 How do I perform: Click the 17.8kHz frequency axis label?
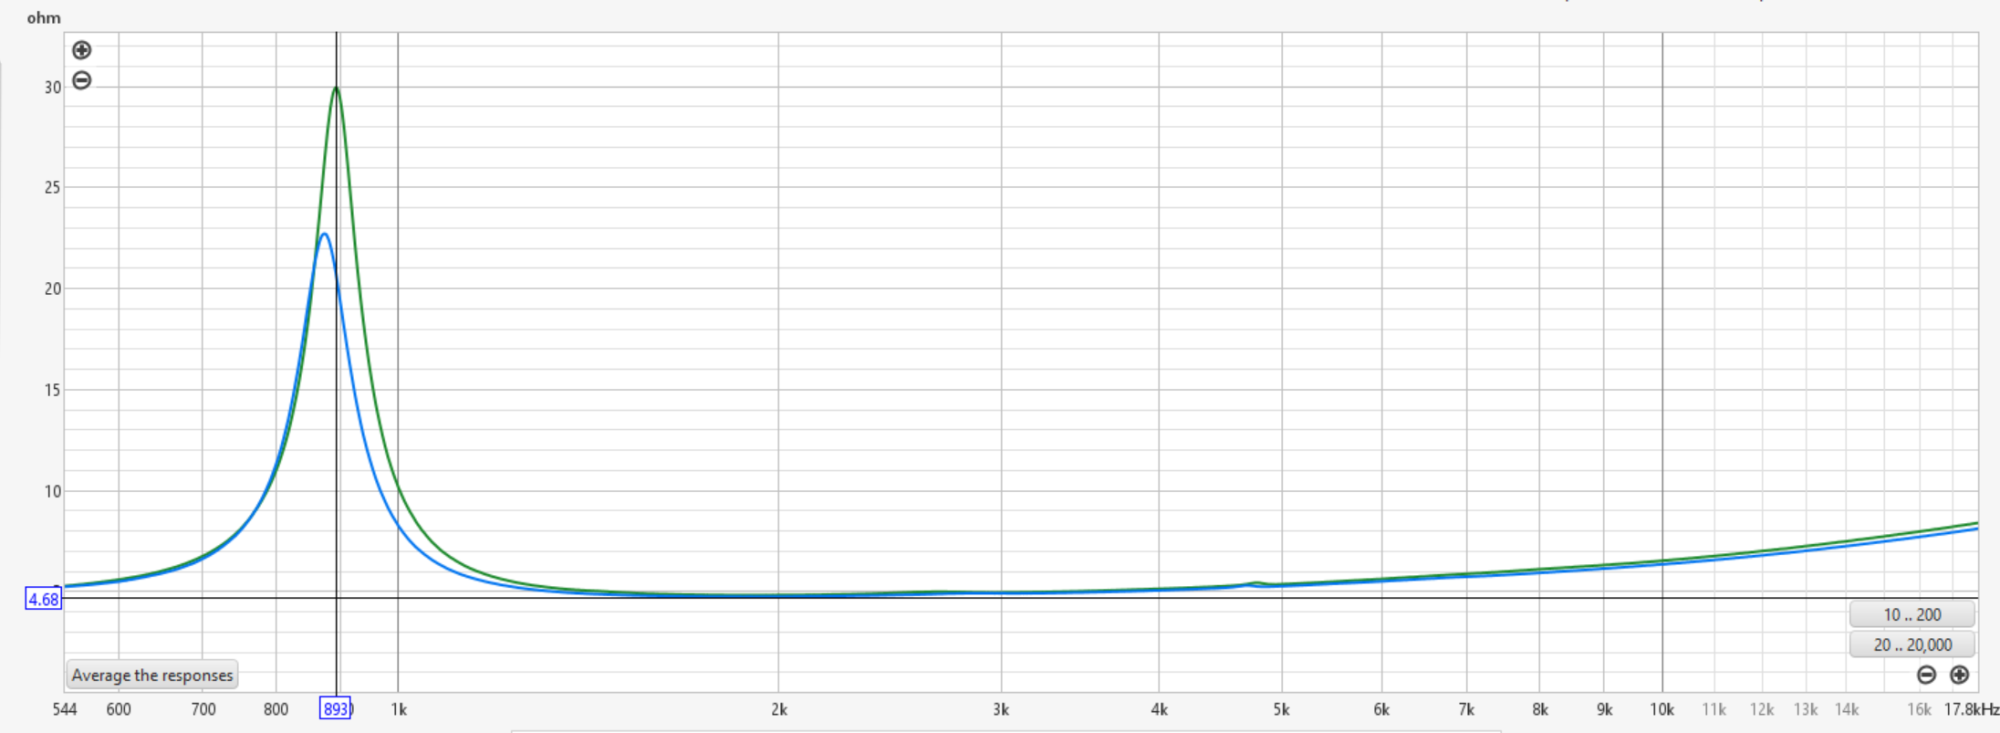[x=1971, y=709]
